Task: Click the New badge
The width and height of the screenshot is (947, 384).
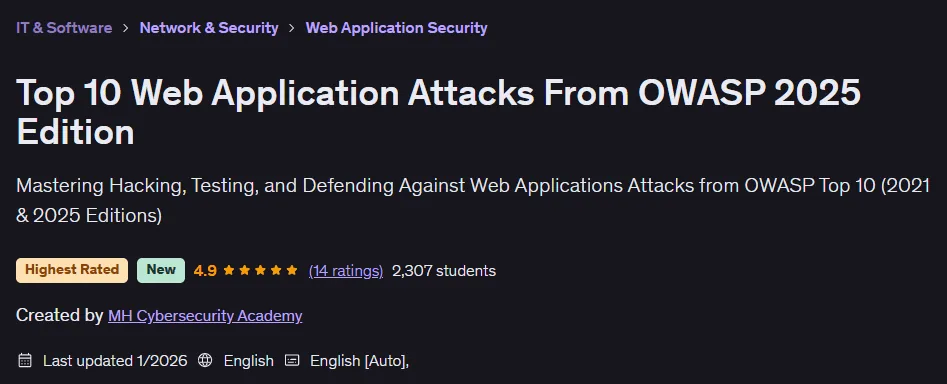Action: coord(161,270)
